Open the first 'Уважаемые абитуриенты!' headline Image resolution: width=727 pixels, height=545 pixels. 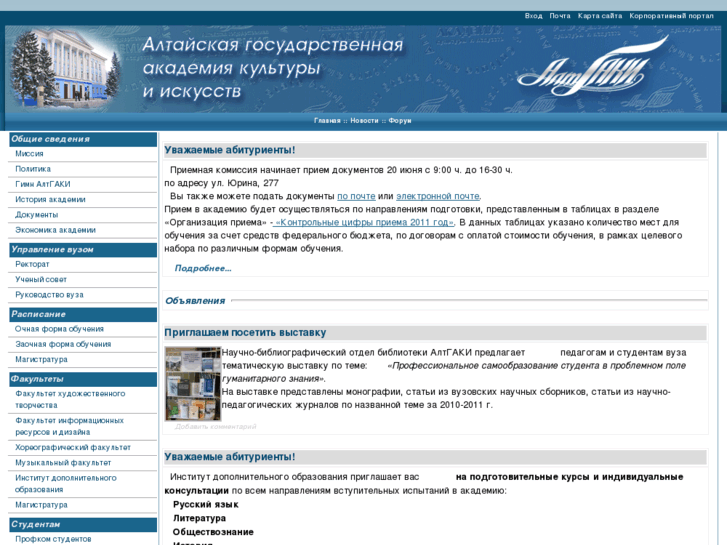[x=230, y=150]
